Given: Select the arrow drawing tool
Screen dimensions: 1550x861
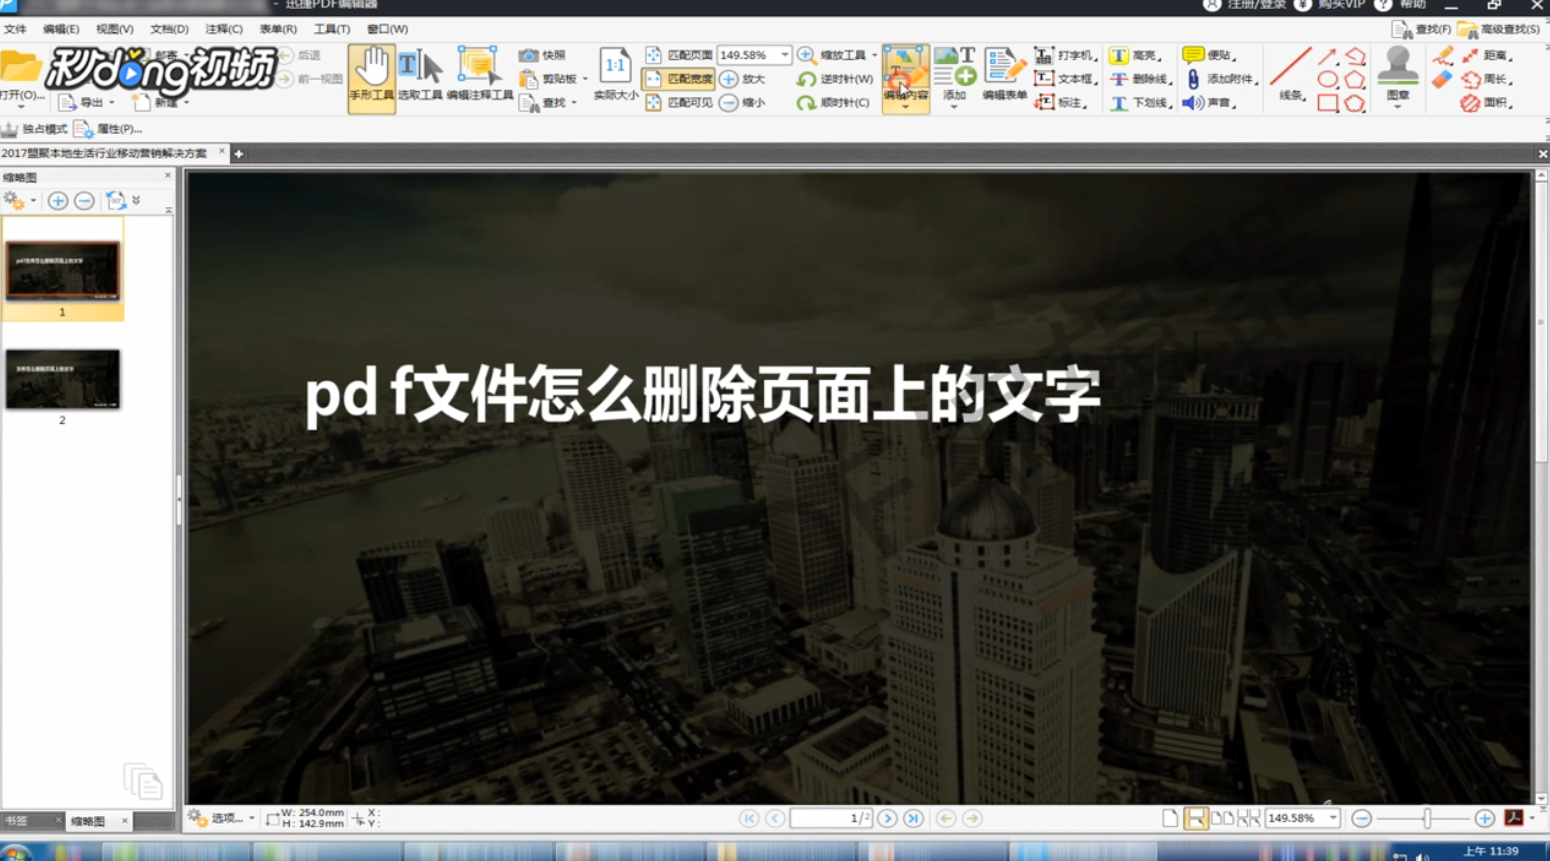Looking at the screenshot, I should pyautogui.click(x=1327, y=56).
